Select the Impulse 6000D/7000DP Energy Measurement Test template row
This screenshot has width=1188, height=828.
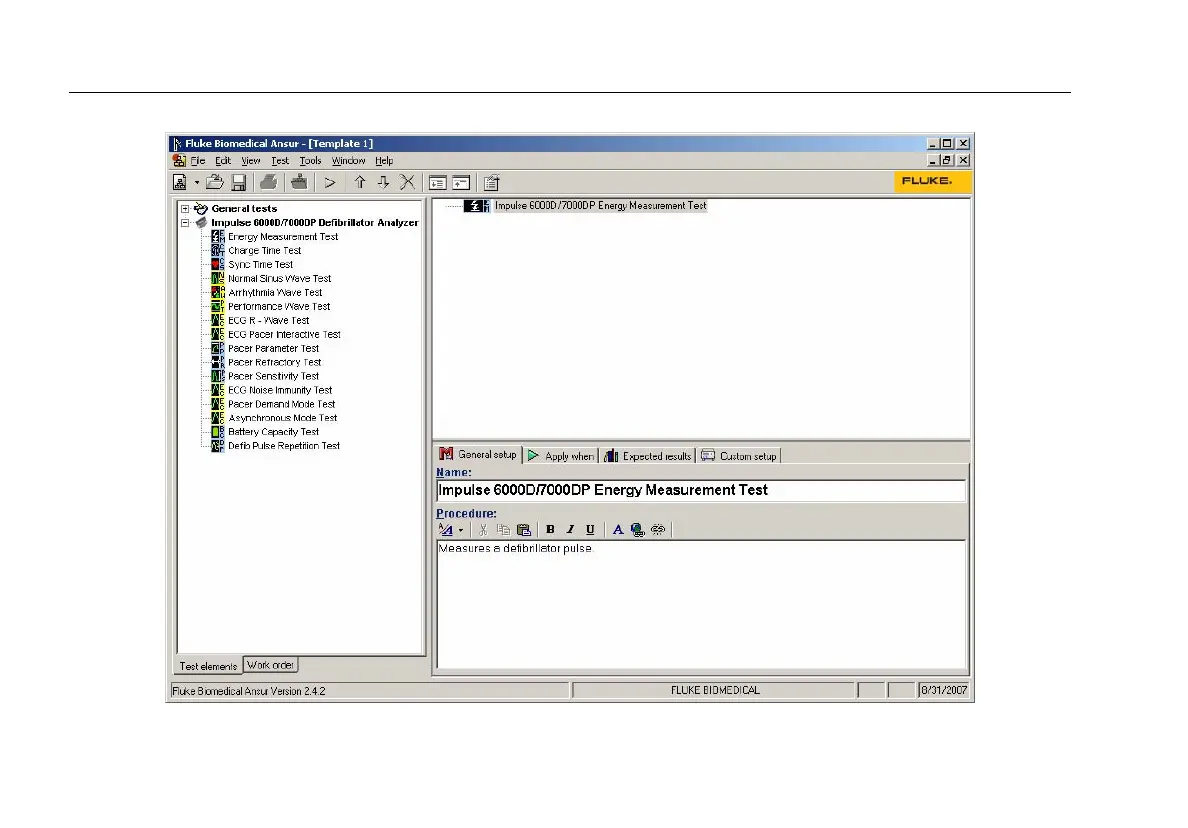pyautogui.click(x=600, y=205)
